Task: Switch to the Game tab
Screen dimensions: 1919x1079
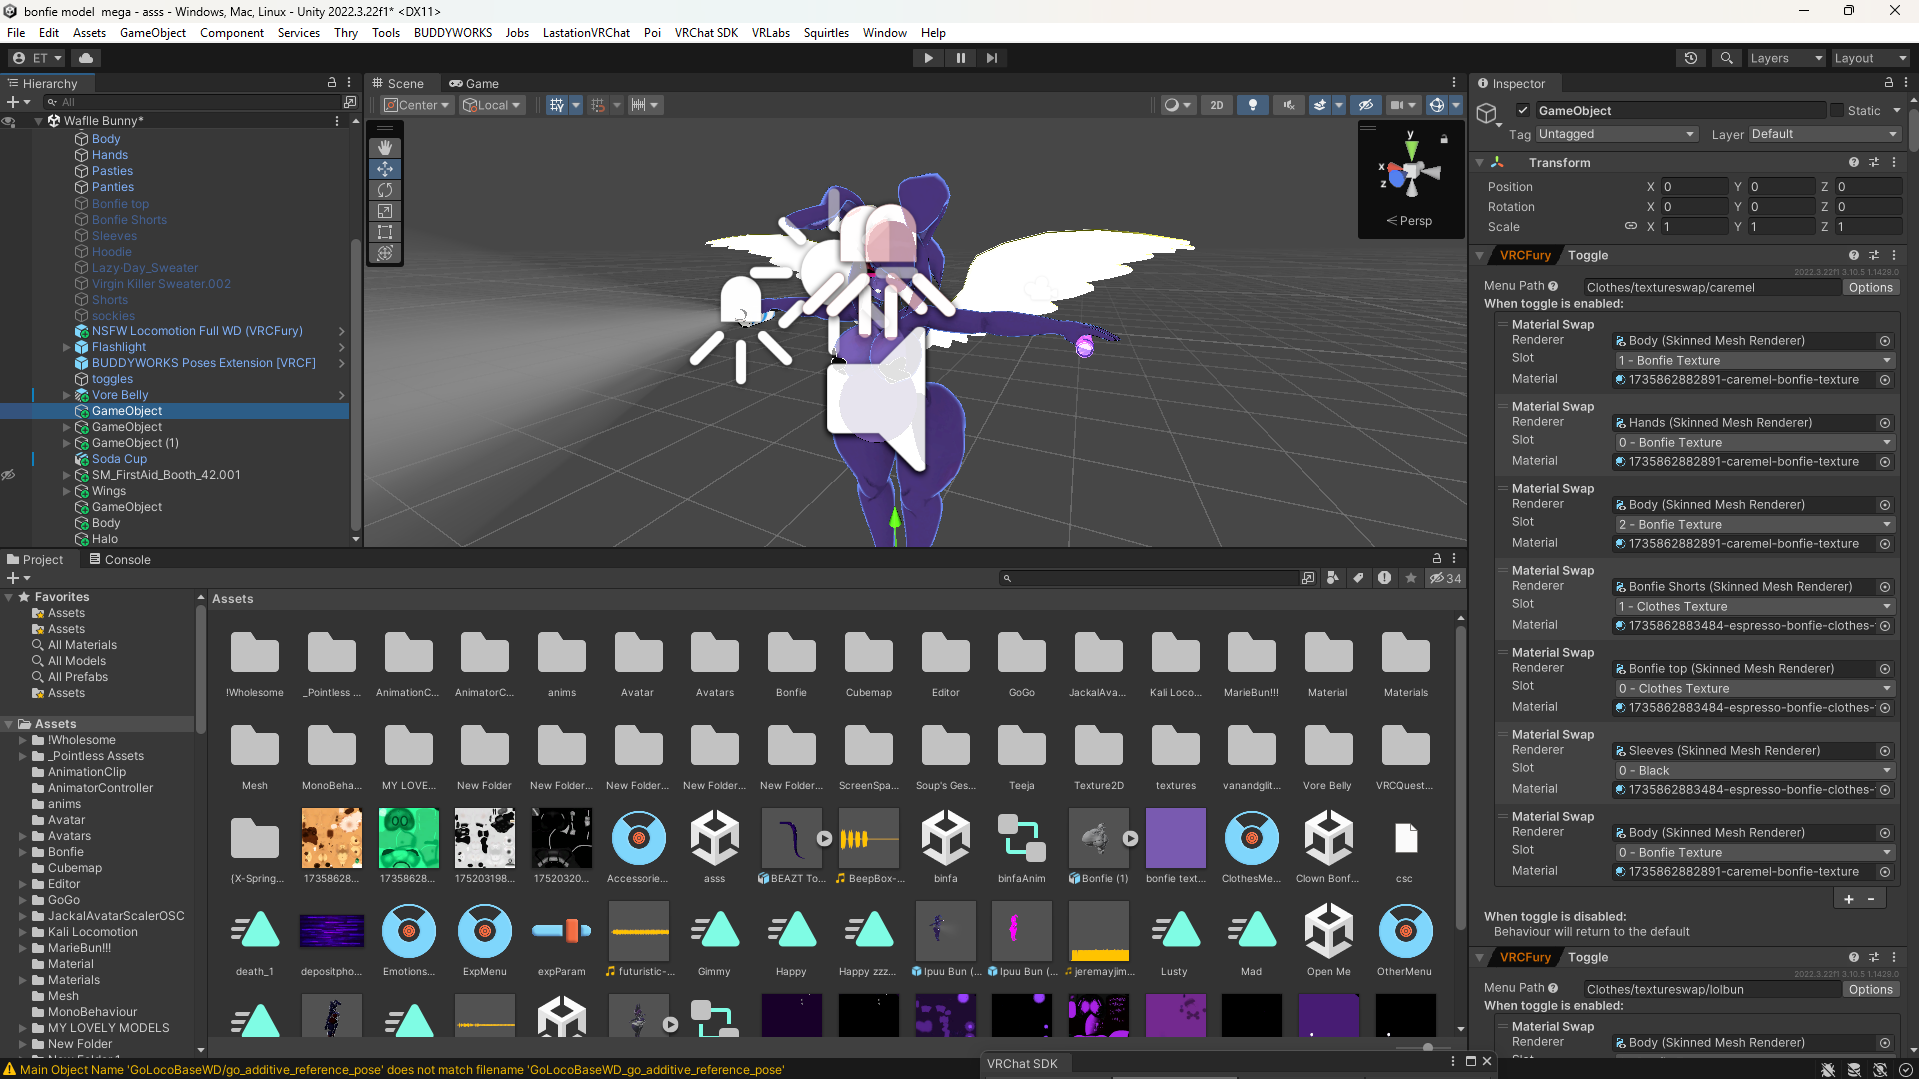Action: [x=474, y=84]
